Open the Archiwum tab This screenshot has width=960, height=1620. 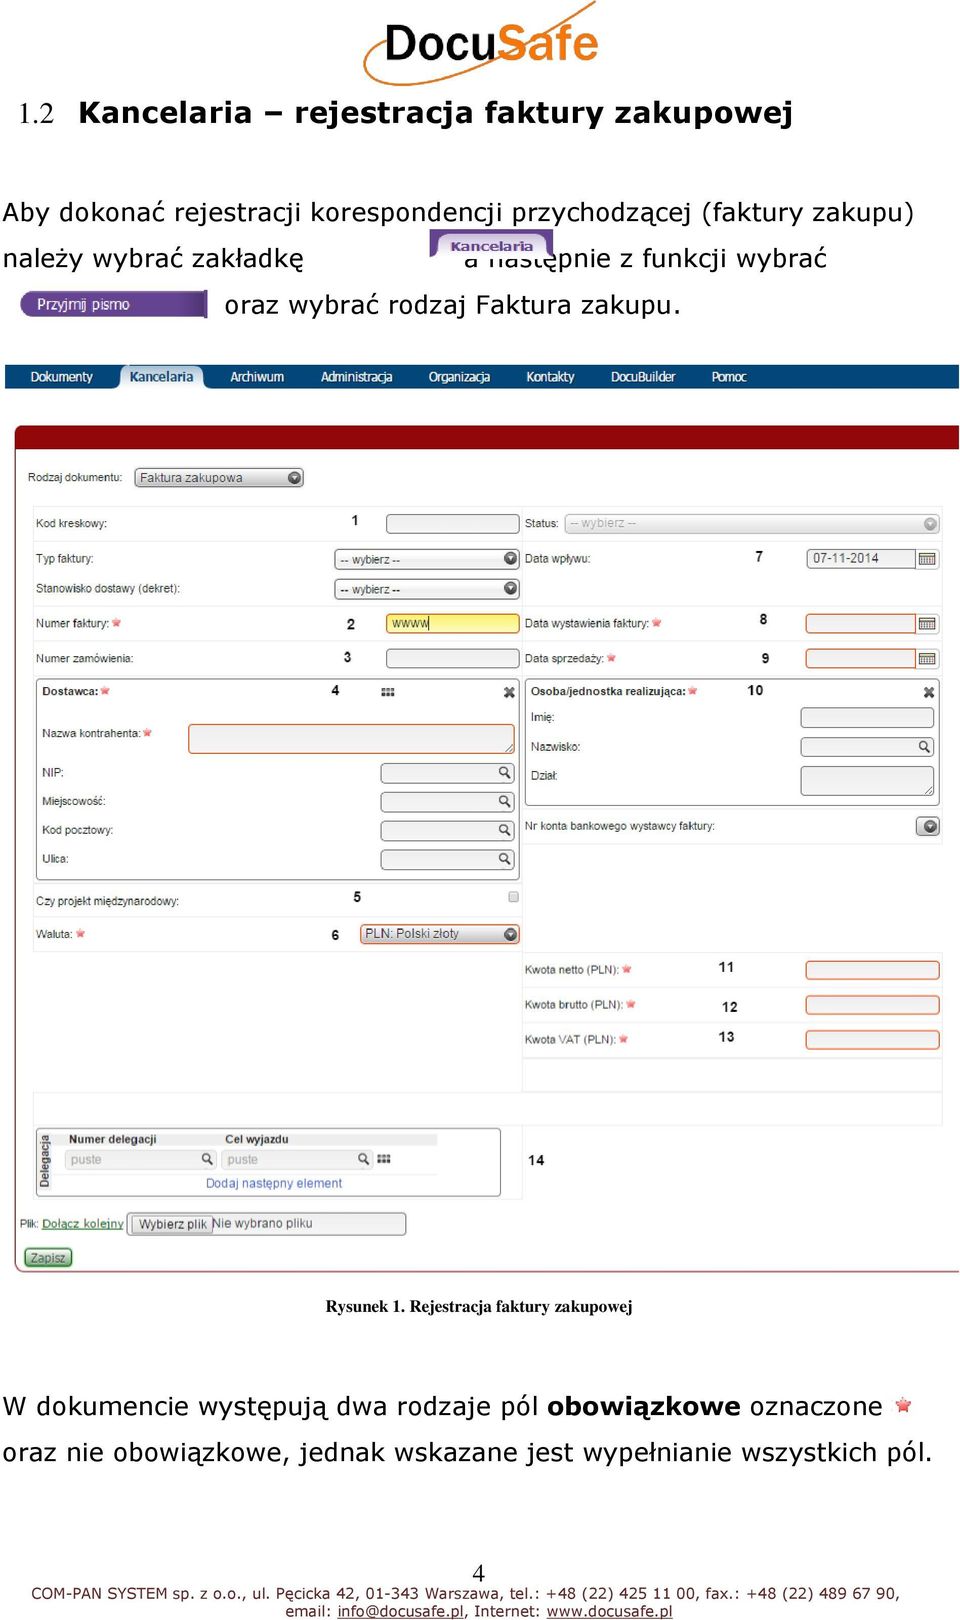pos(257,377)
